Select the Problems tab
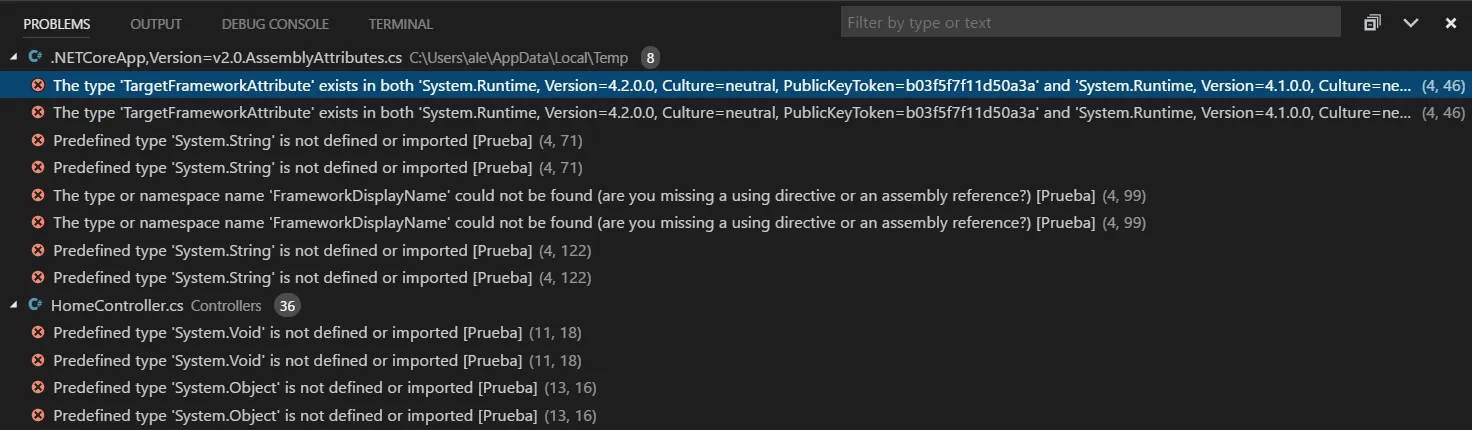Viewport: 1472px width, 430px height. (57, 24)
